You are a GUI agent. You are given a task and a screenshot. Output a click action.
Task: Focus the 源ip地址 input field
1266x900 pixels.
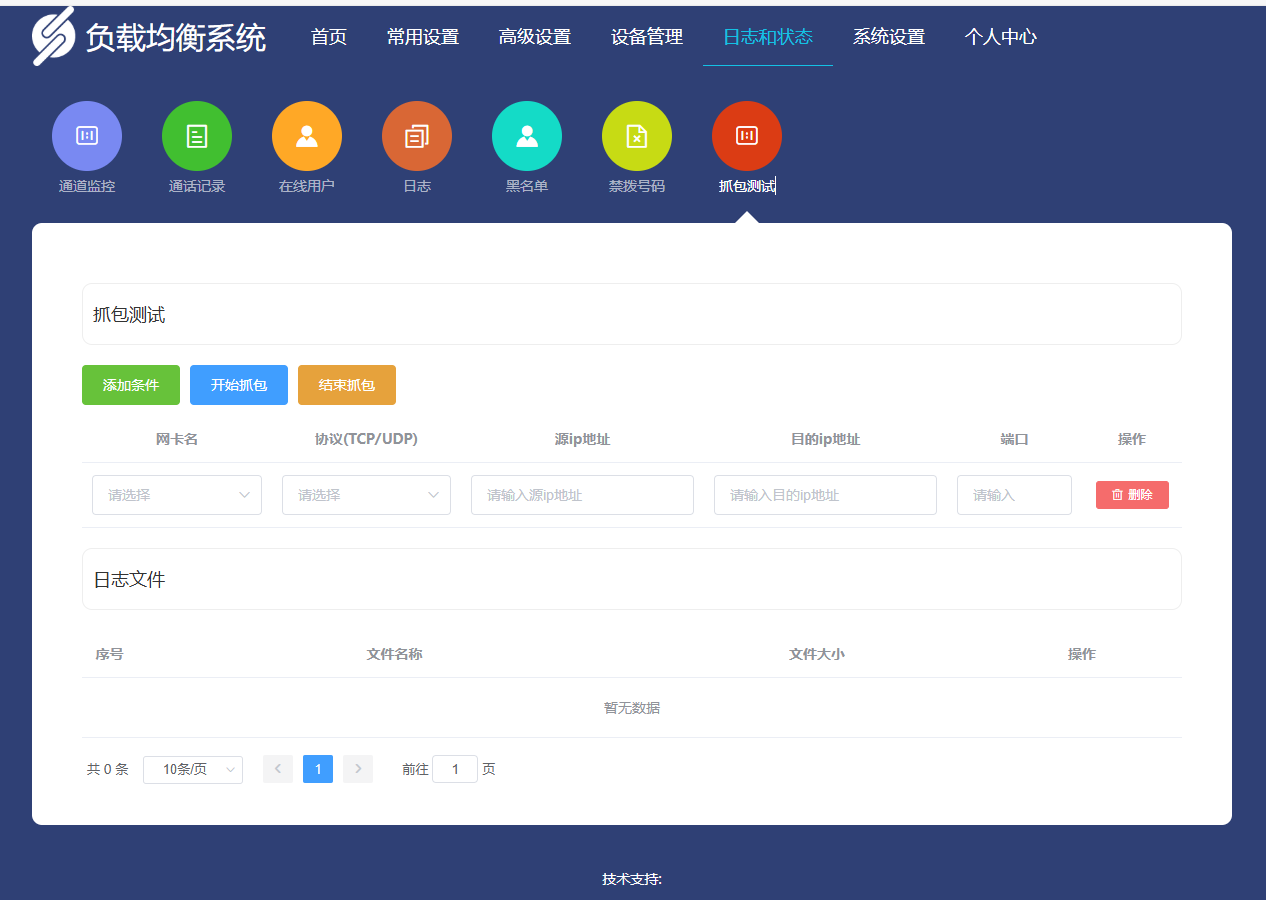[x=582, y=495]
